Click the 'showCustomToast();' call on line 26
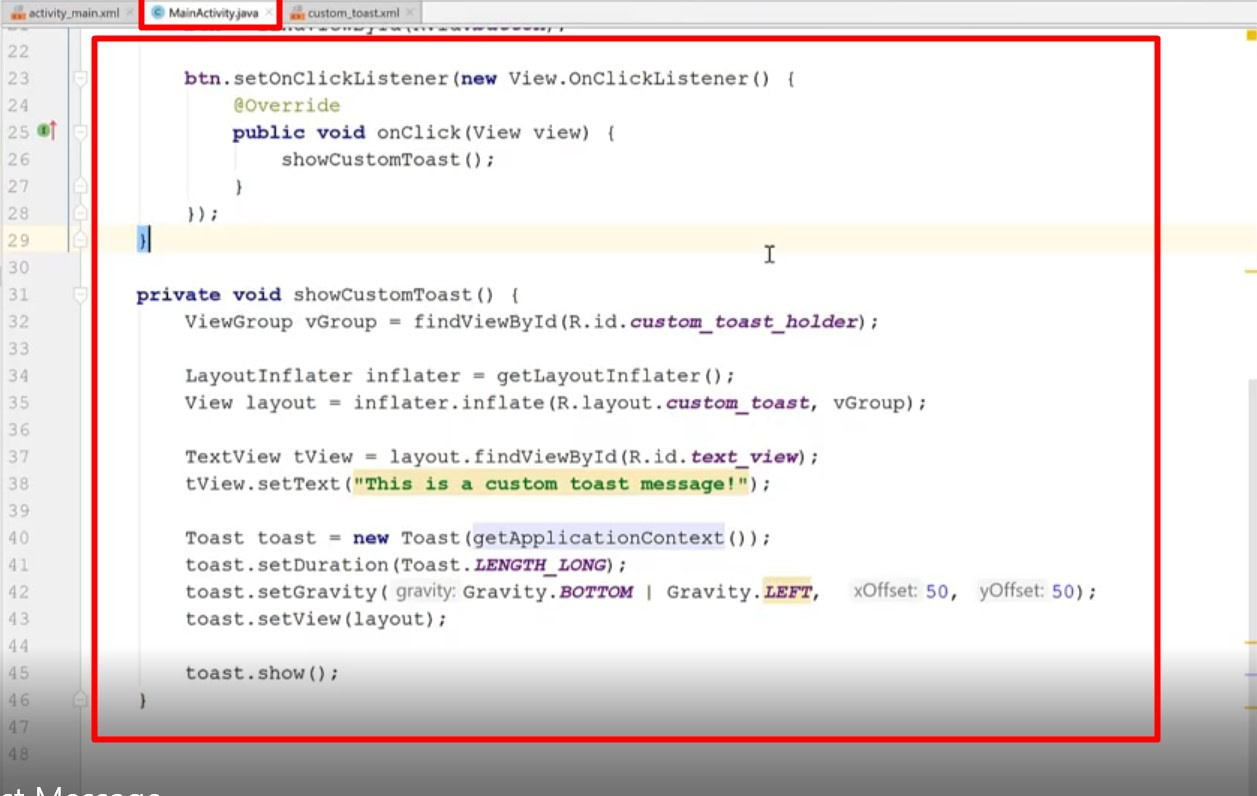1257x796 pixels. 388,159
